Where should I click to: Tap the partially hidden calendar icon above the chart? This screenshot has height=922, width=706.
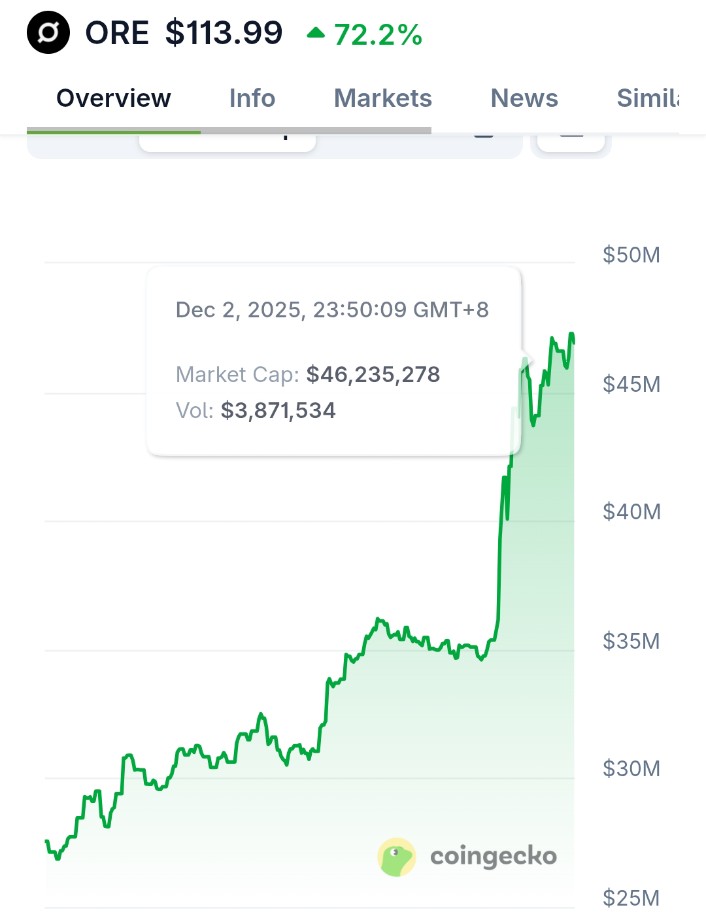(484, 135)
